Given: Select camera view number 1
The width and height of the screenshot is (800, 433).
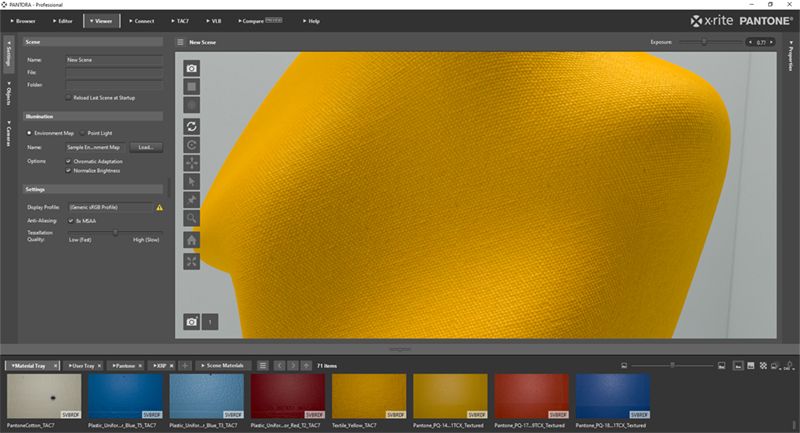Looking at the screenshot, I should tap(210, 322).
